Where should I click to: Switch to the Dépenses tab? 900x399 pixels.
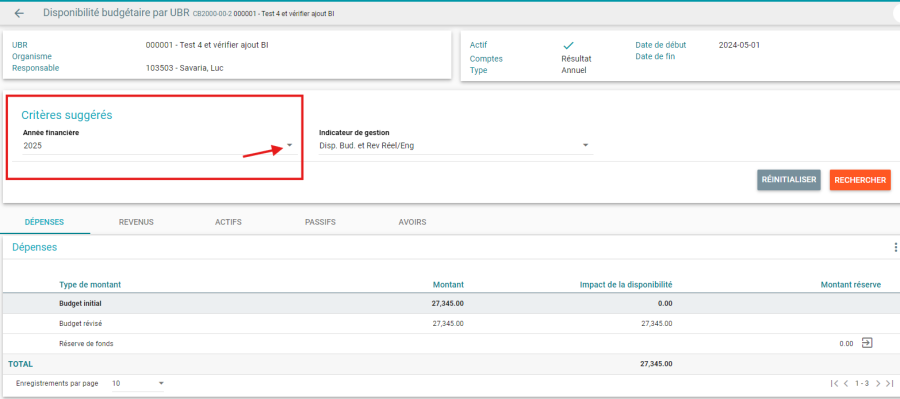pos(44,222)
